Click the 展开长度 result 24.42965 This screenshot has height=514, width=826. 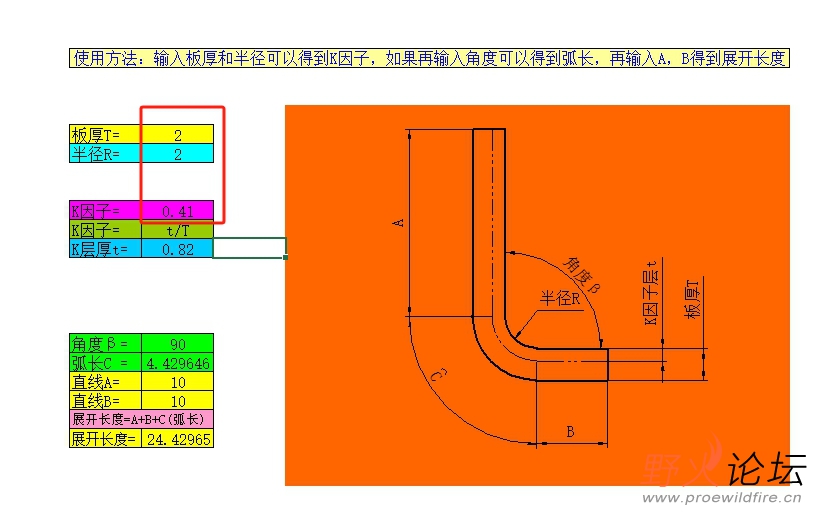click(x=178, y=438)
